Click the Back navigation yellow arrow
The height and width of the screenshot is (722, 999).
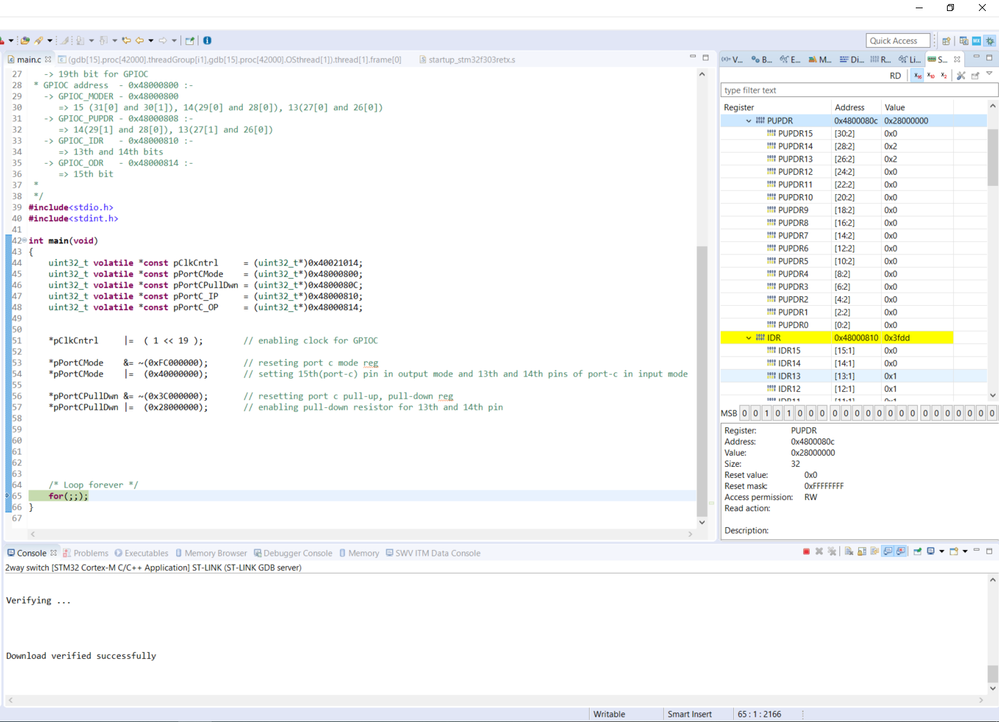click(139, 40)
